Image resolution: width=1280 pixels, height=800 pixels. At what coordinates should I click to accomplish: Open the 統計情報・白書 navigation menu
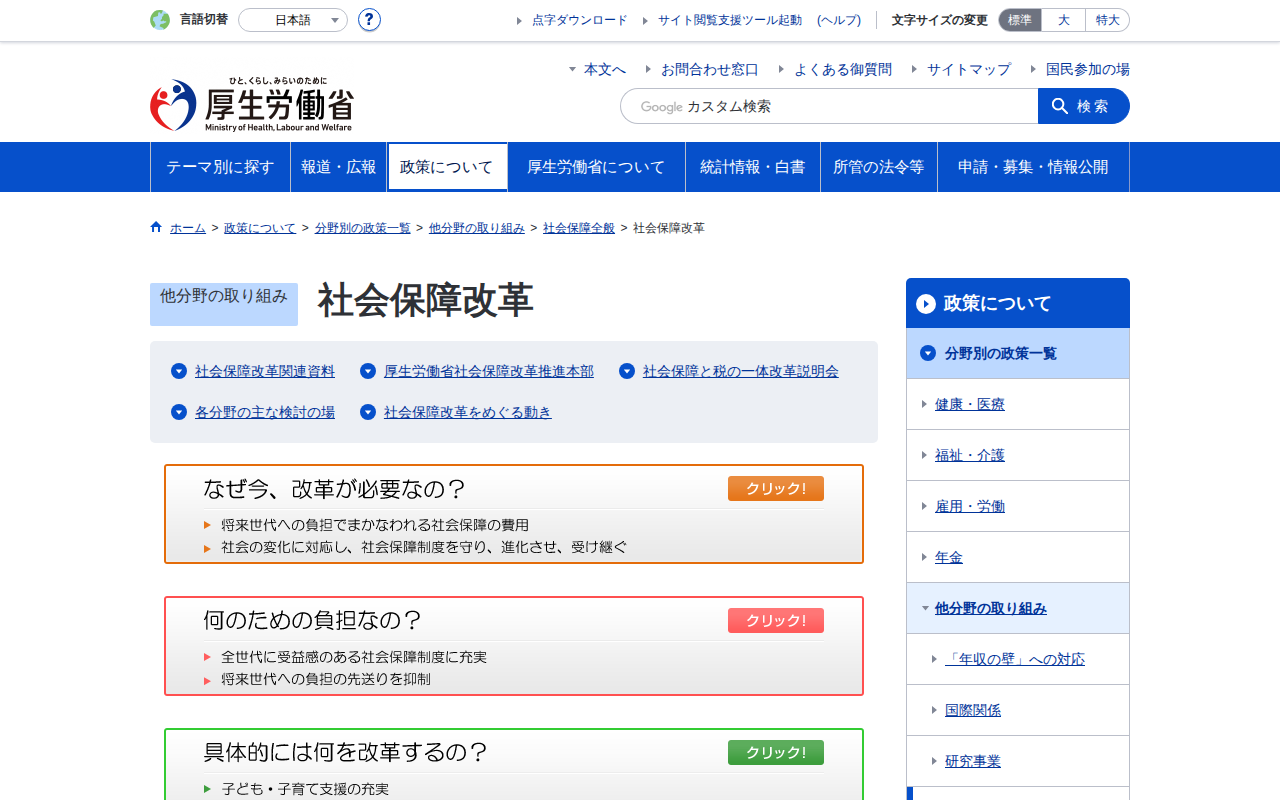752,167
